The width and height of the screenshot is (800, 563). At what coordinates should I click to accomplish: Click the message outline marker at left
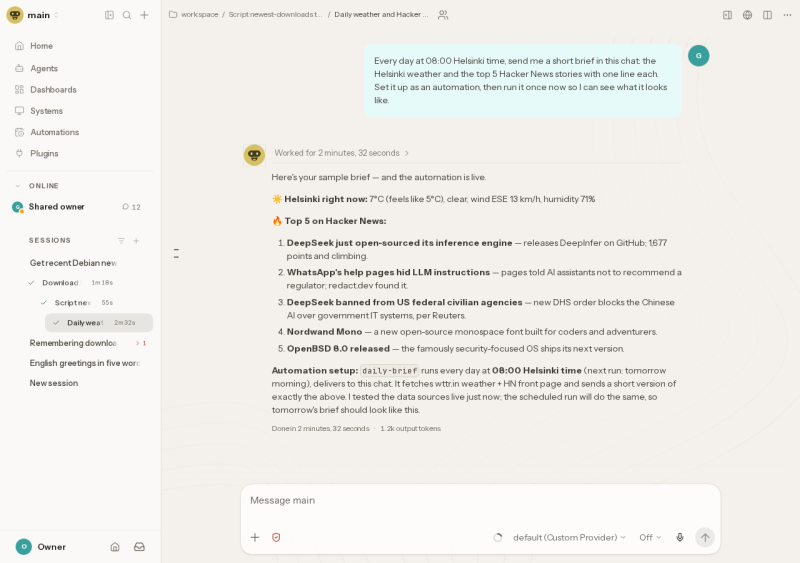click(x=176, y=253)
